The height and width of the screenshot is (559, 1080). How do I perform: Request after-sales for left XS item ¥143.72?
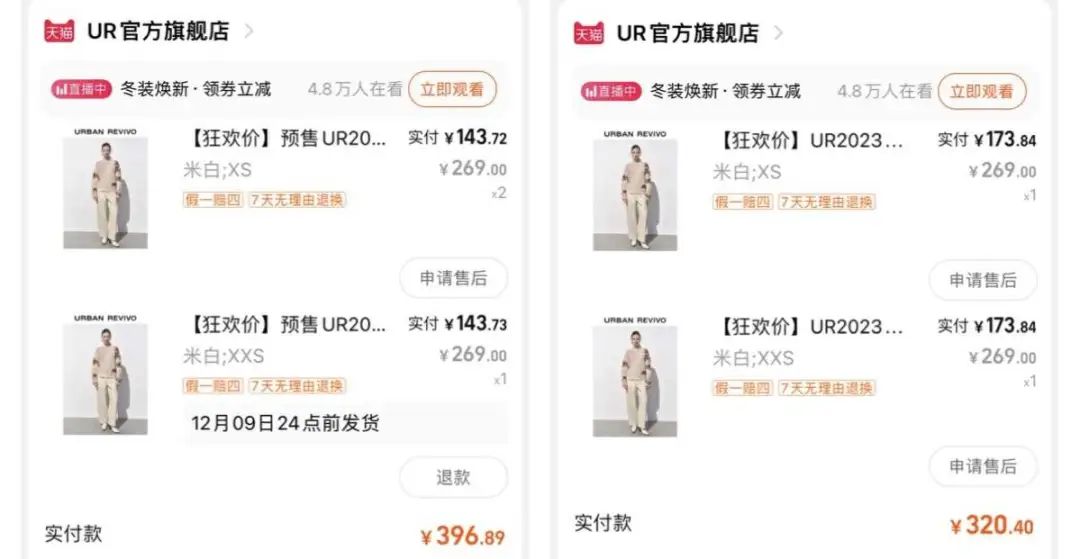coord(453,277)
